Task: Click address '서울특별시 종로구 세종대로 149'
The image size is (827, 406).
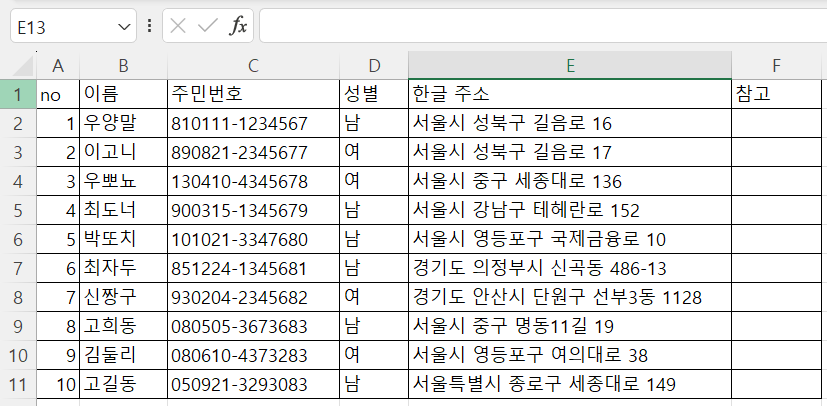Action: [x=570, y=384]
